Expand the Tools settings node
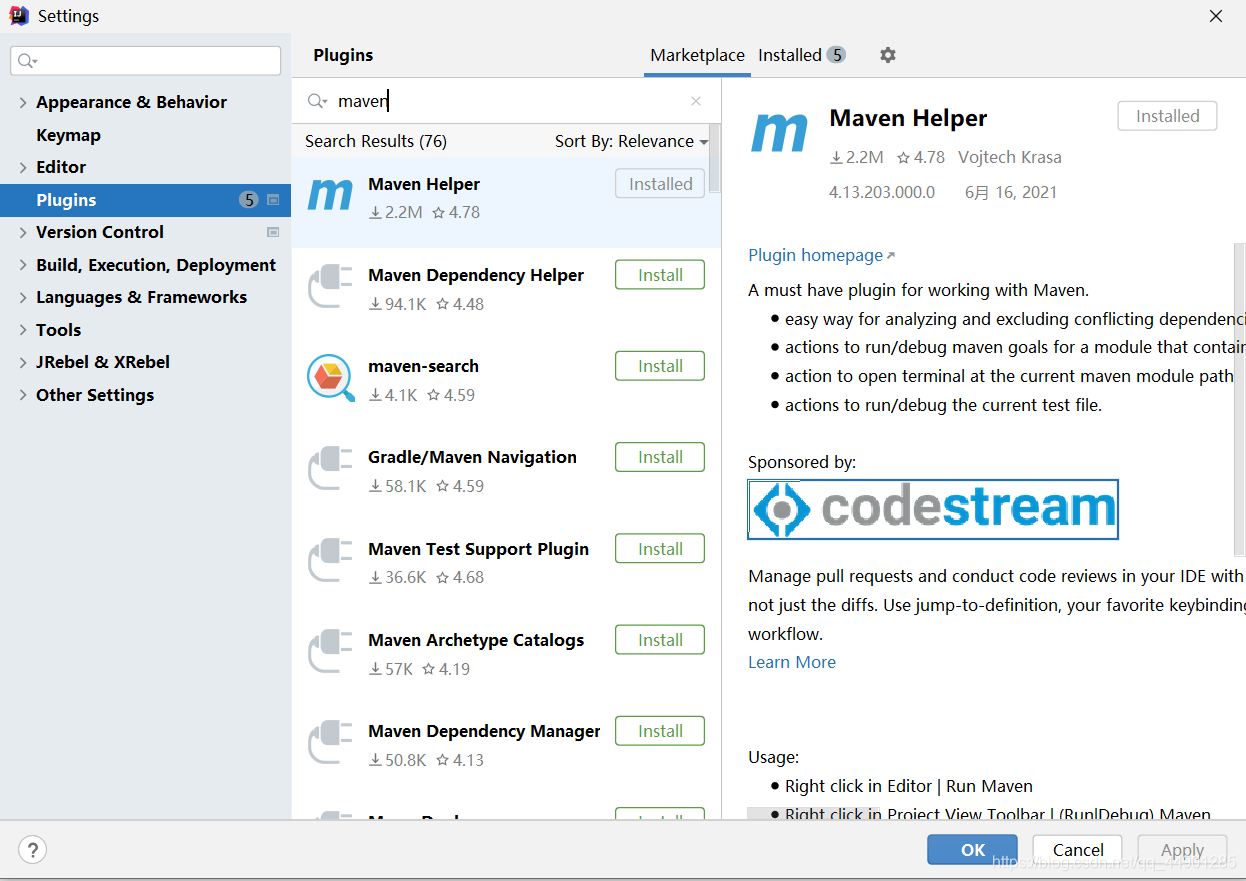Image resolution: width=1246 pixels, height=881 pixels. pyautogui.click(x=23, y=330)
